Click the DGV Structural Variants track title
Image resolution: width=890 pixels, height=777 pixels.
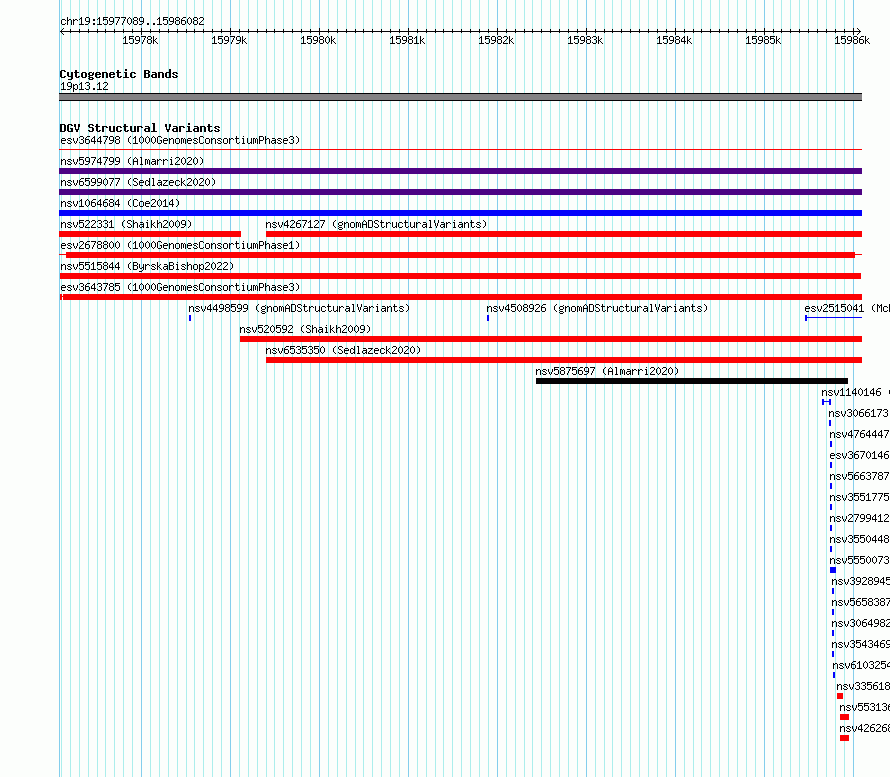(x=140, y=128)
